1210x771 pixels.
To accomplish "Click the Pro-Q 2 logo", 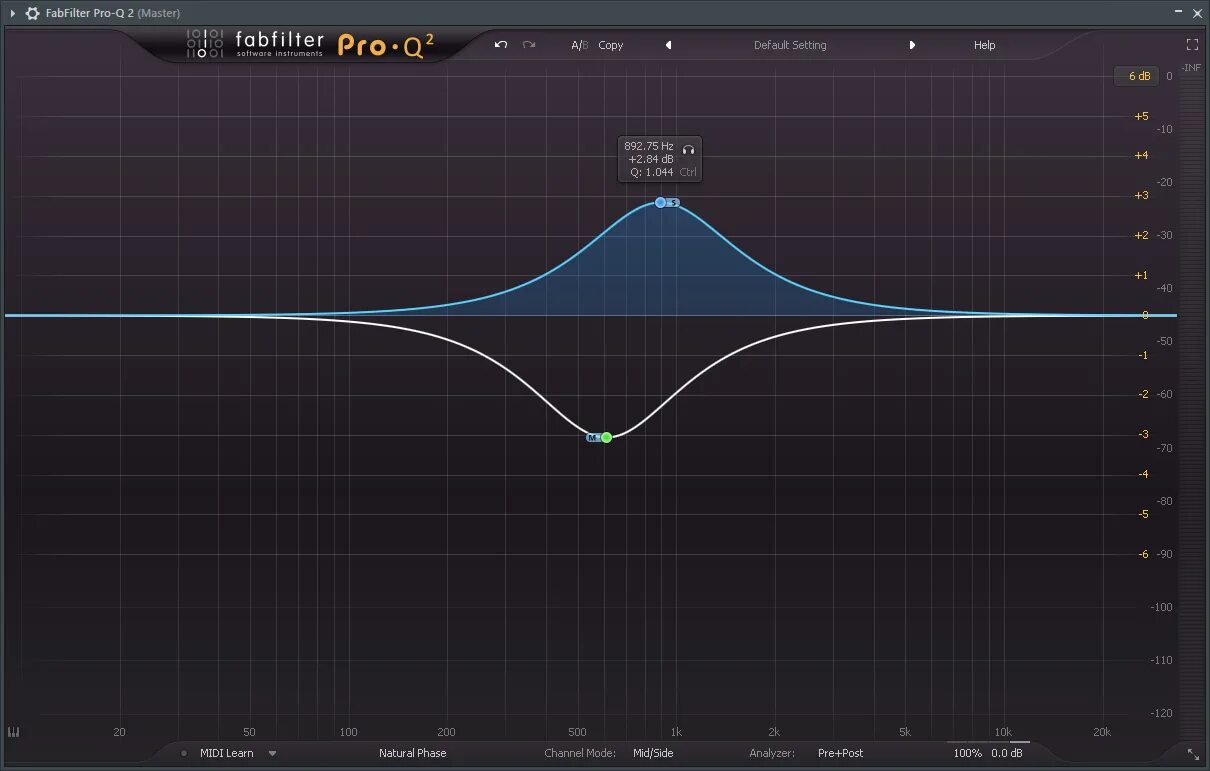I will click(386, 45).
